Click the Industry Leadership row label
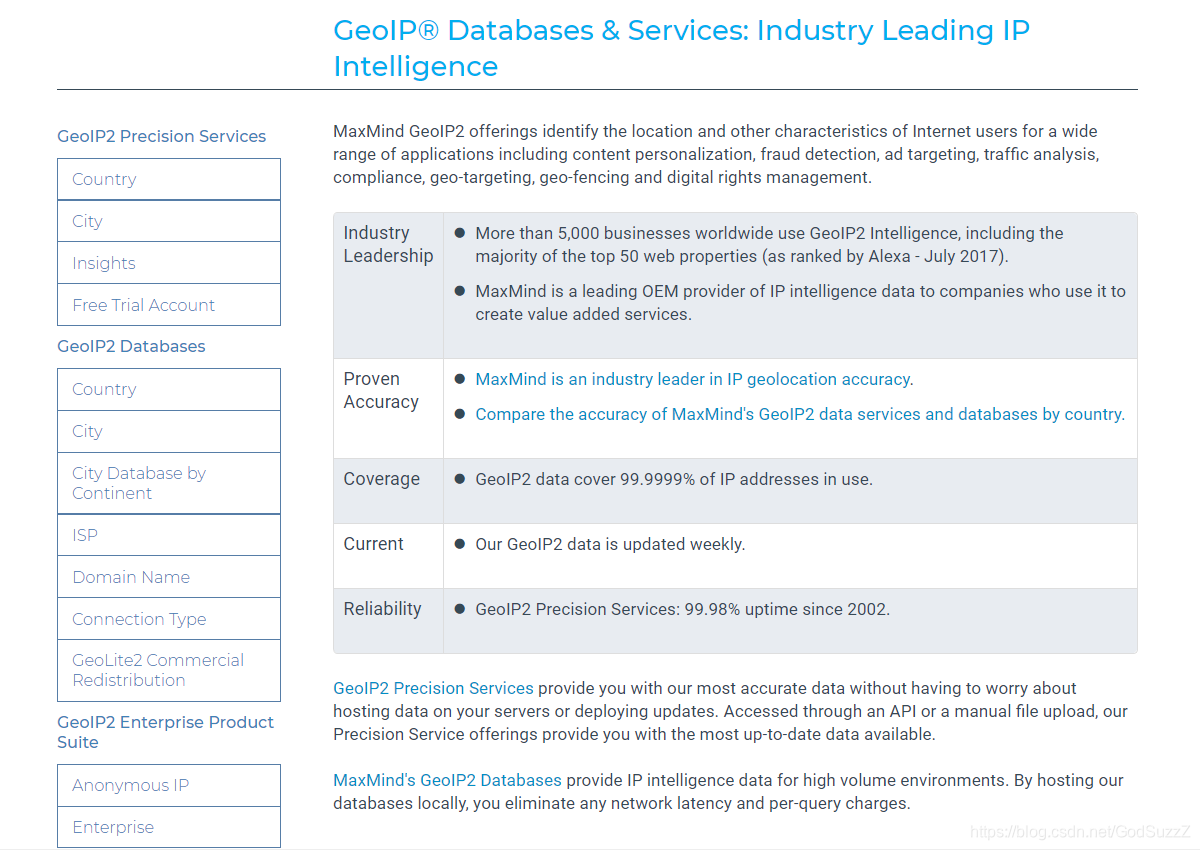The image size is (1200, 850). point(388,244)
